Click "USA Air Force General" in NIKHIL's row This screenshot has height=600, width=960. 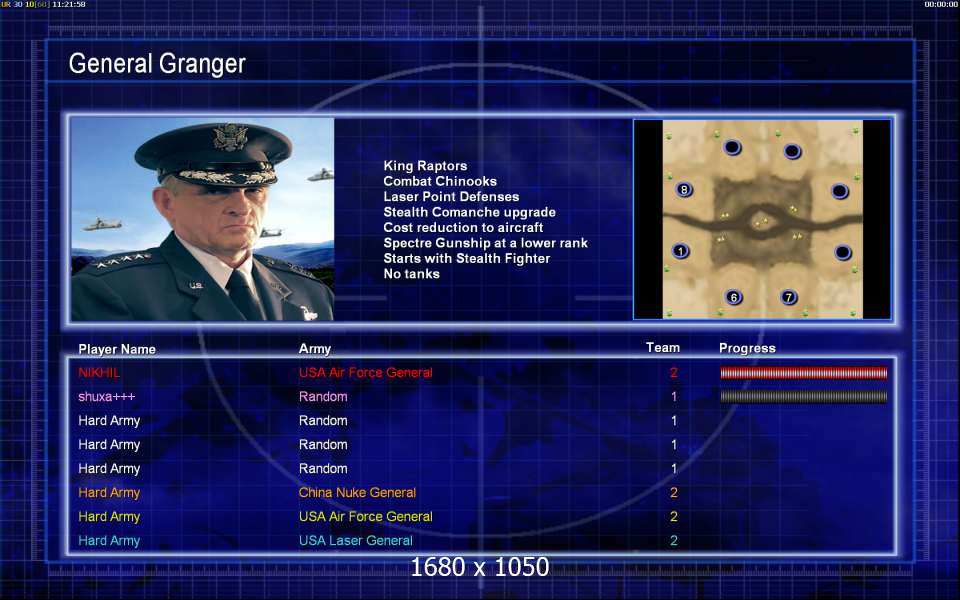(366, 372)
